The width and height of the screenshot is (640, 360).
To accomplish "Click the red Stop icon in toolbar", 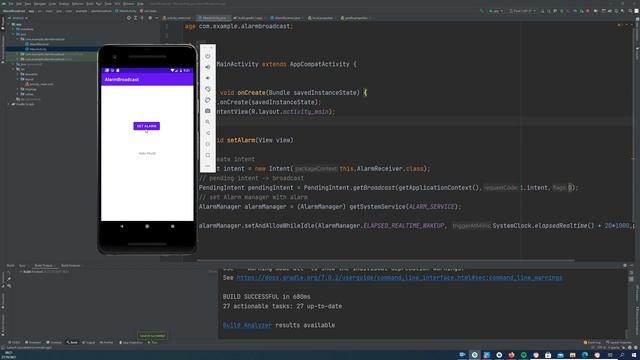I will 588,11.
